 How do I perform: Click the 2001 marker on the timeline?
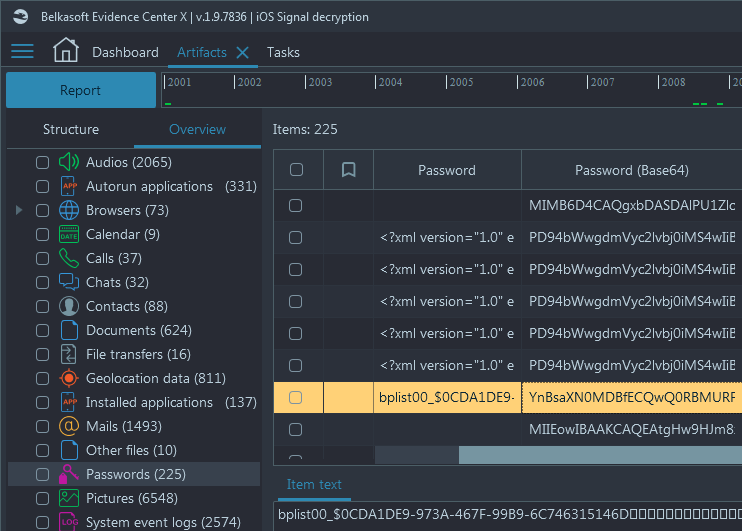[178, 82]
